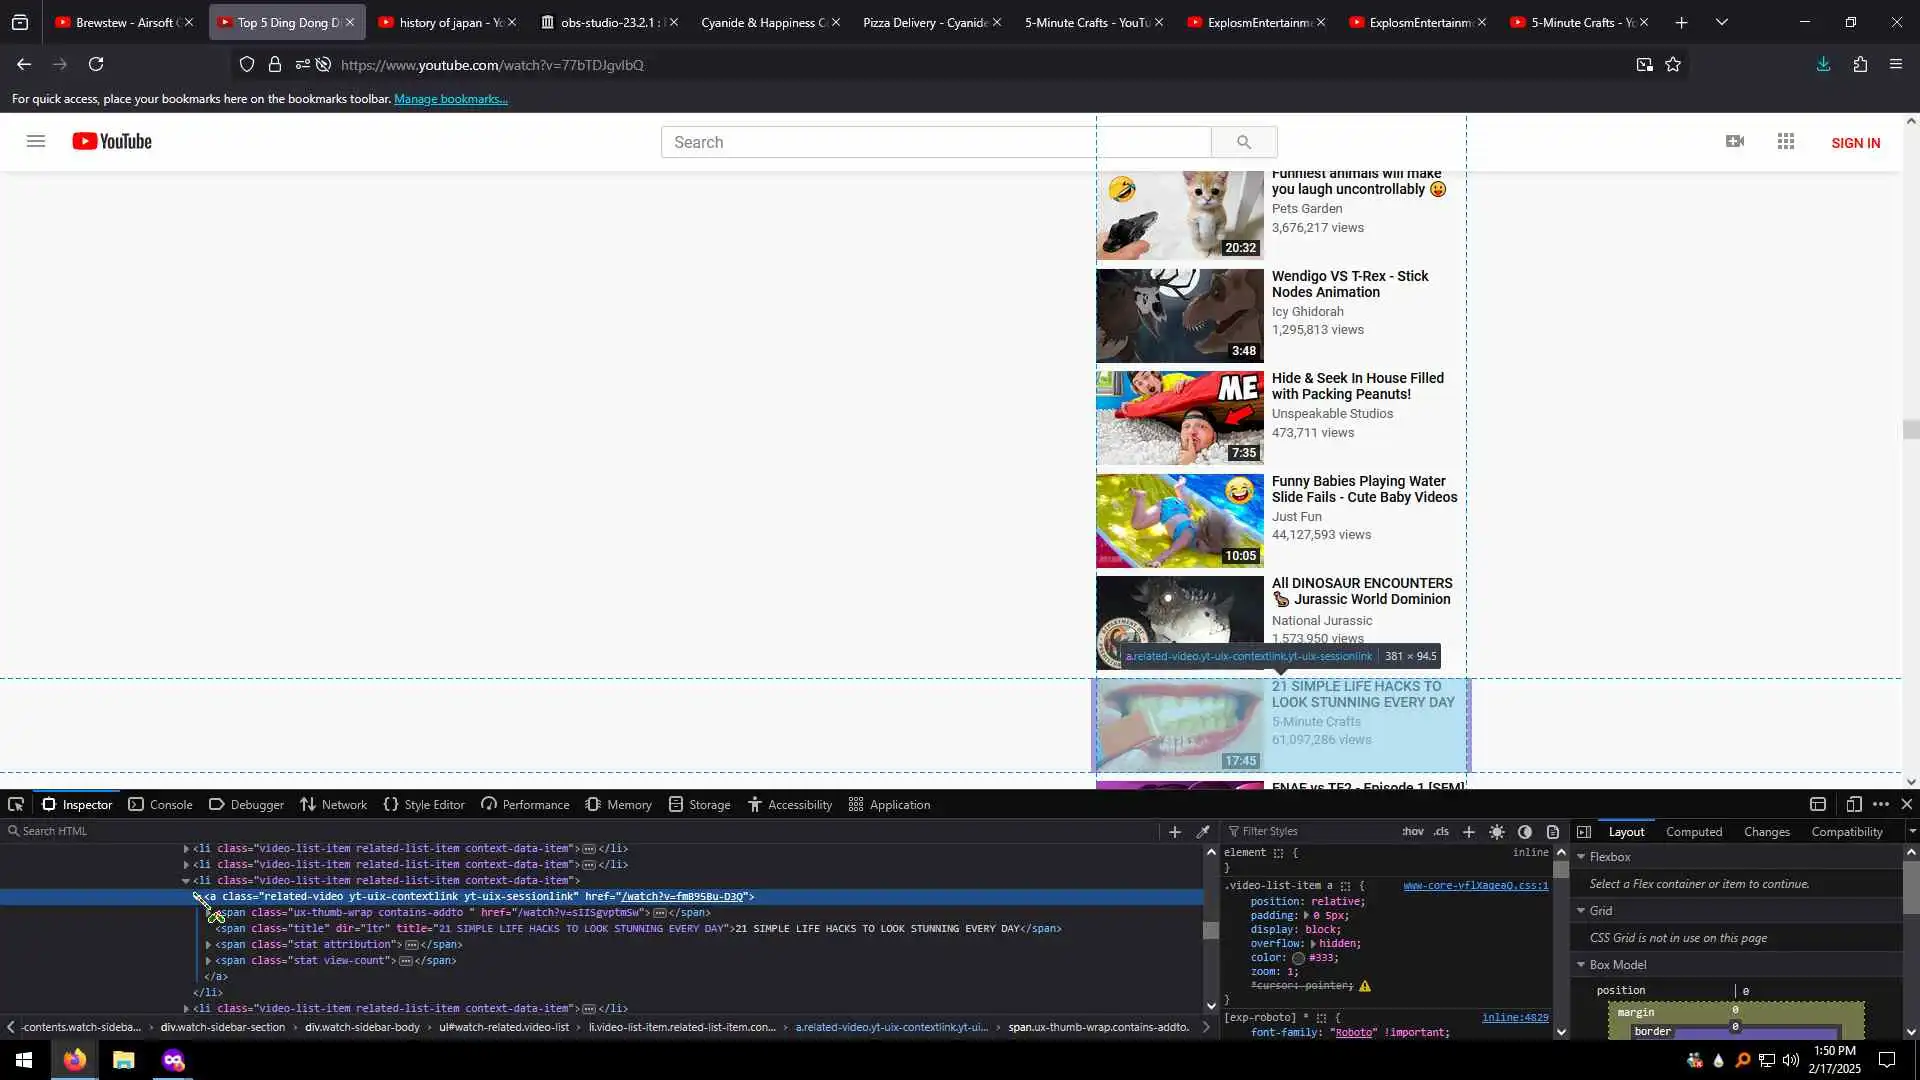
Task: Click the Manage bookmarks link
Action: 450,99
